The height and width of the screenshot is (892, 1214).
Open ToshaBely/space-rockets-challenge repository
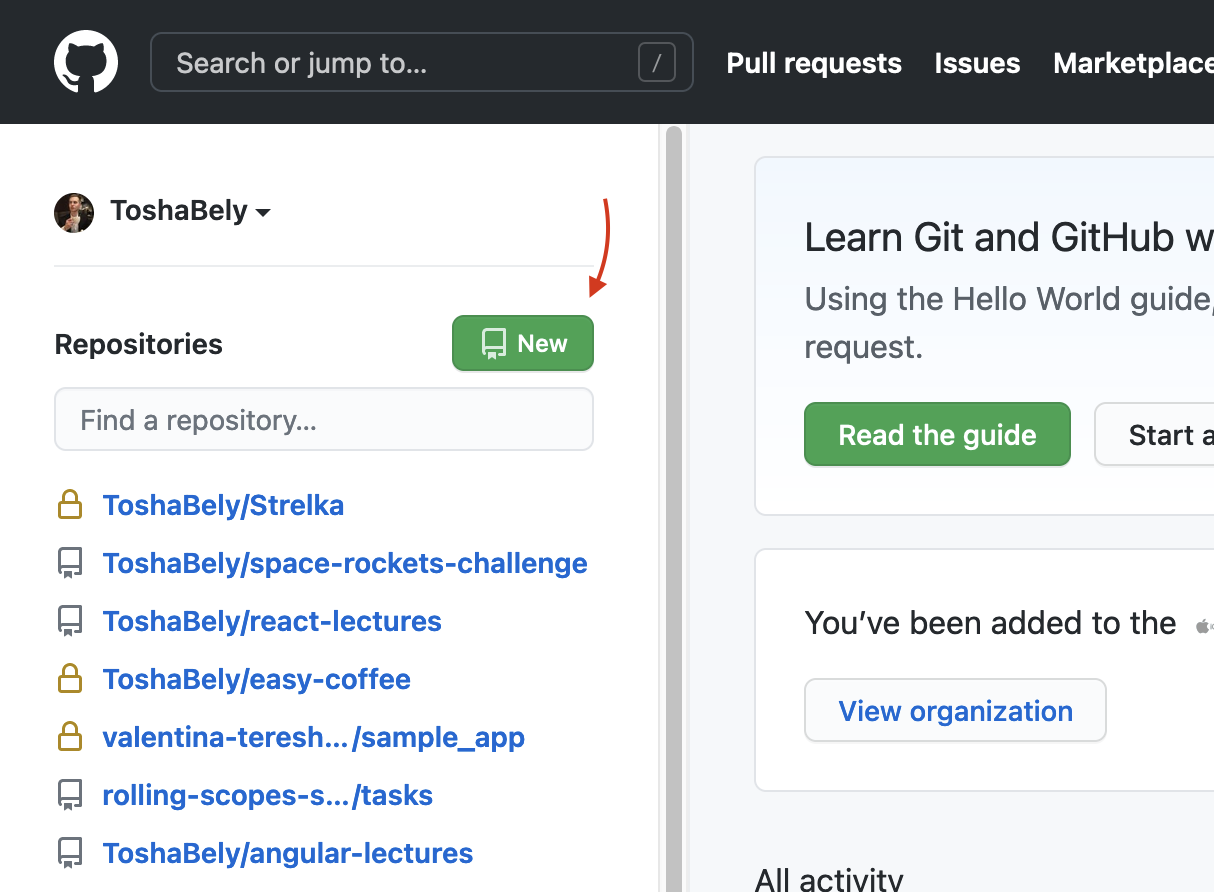[345, 563]
